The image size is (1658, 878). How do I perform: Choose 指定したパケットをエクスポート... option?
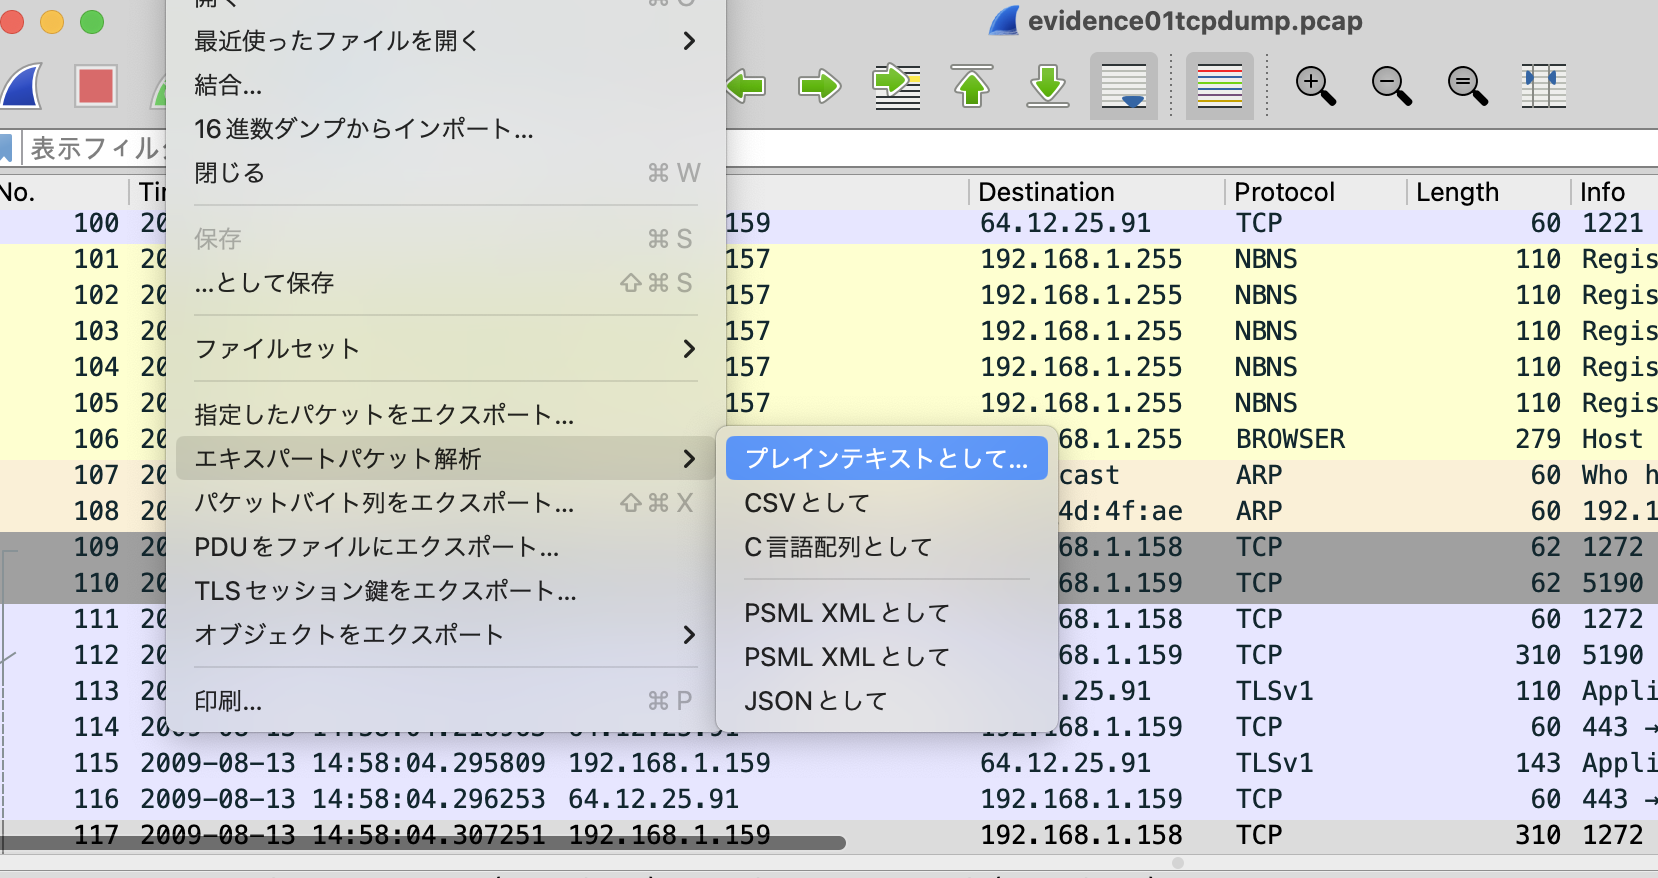446,415
